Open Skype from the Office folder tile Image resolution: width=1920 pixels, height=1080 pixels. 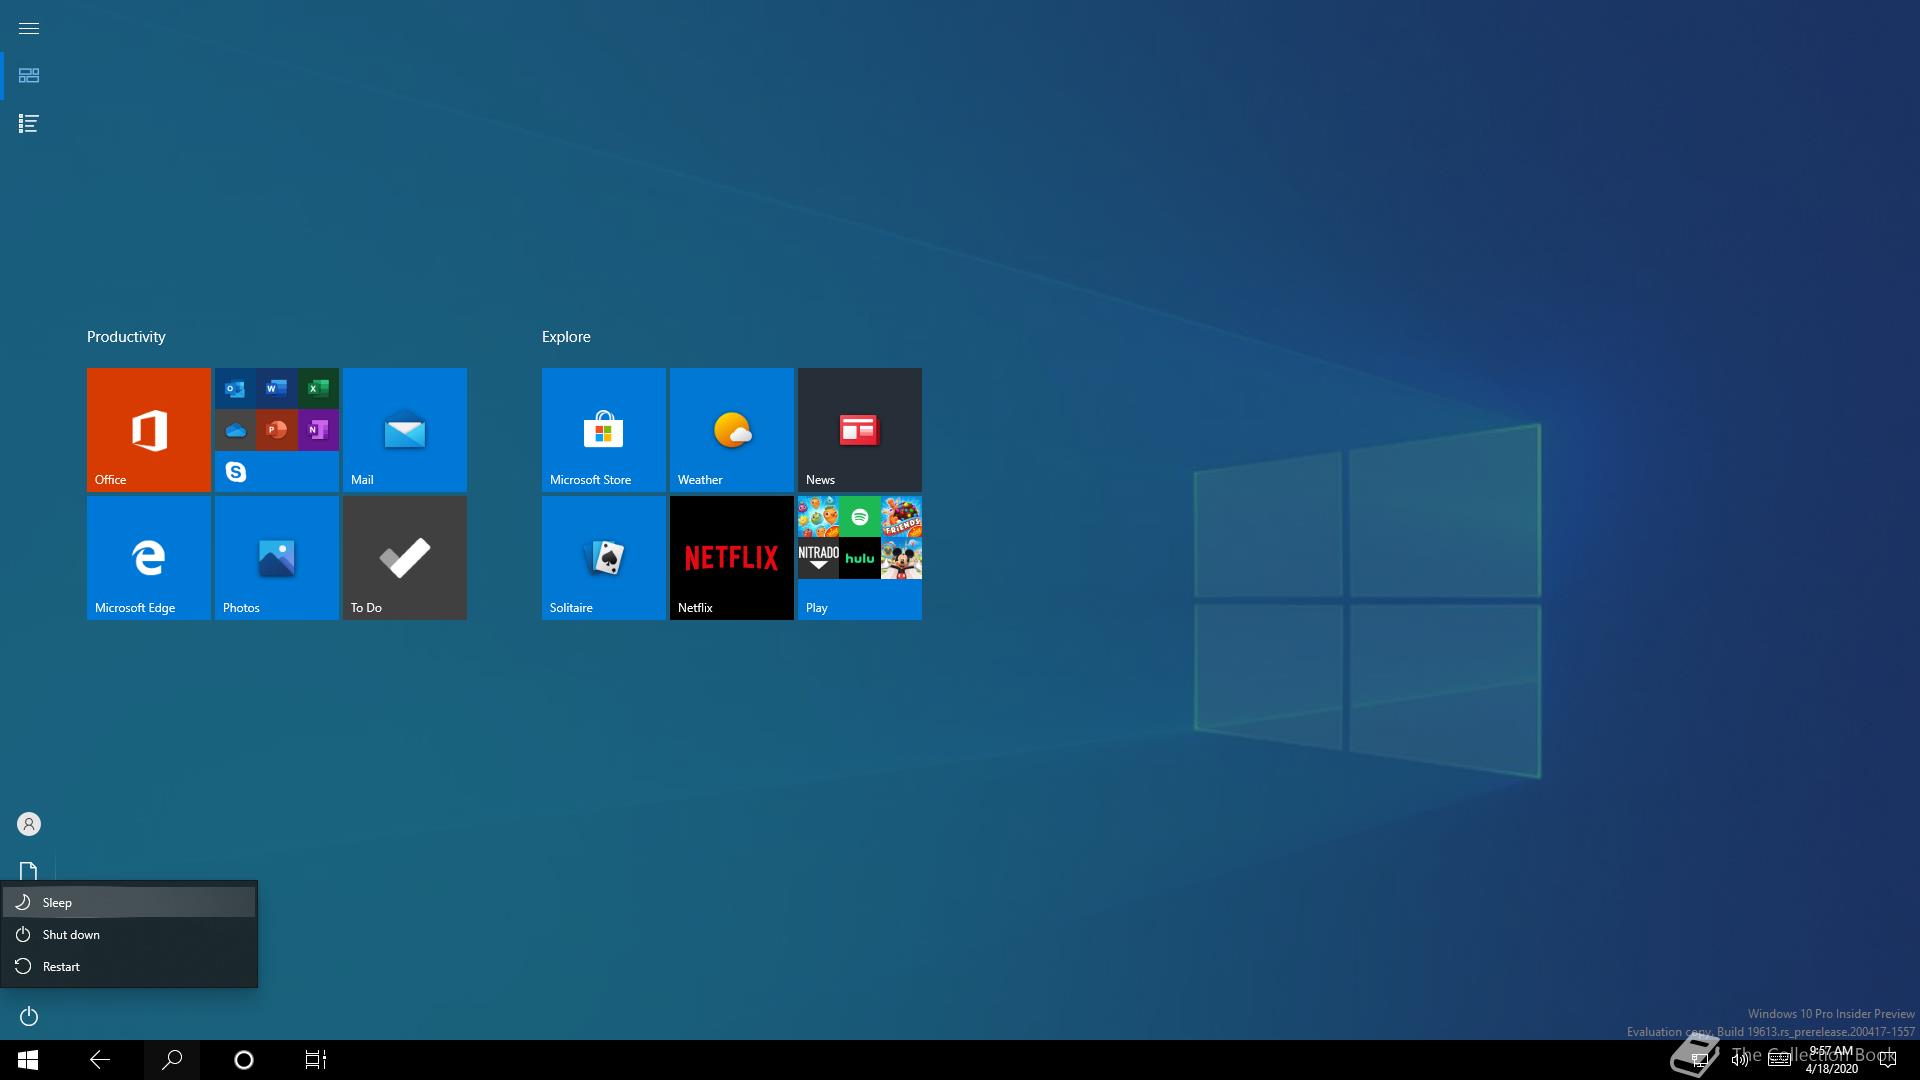236,472
